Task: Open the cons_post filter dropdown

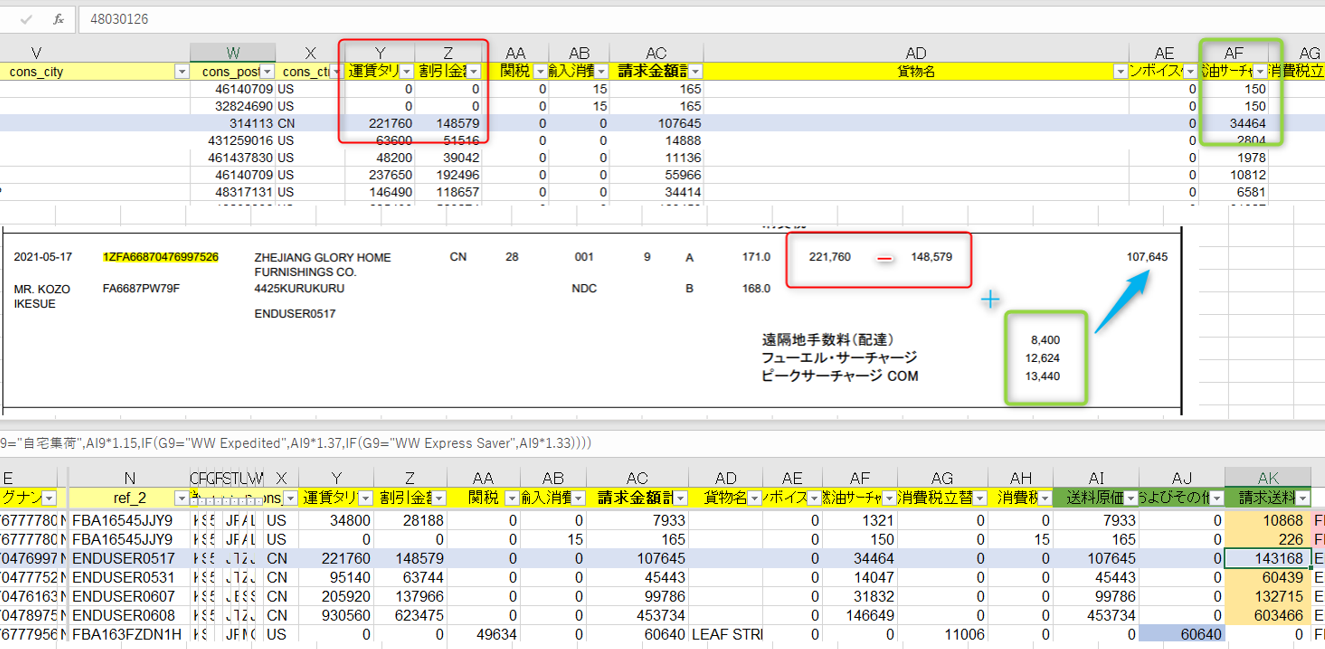Action: coord(268,72)
